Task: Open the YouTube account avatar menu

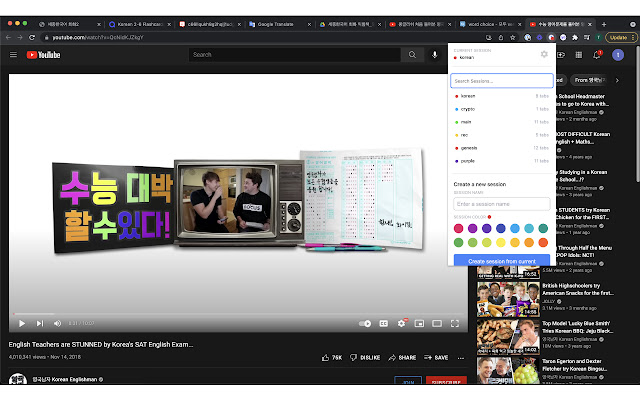Action: coord(618,55)
